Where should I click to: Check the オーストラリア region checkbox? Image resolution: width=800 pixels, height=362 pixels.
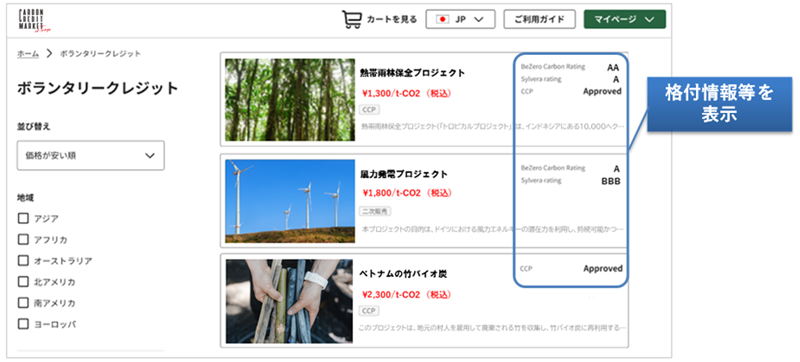[23, 261]
